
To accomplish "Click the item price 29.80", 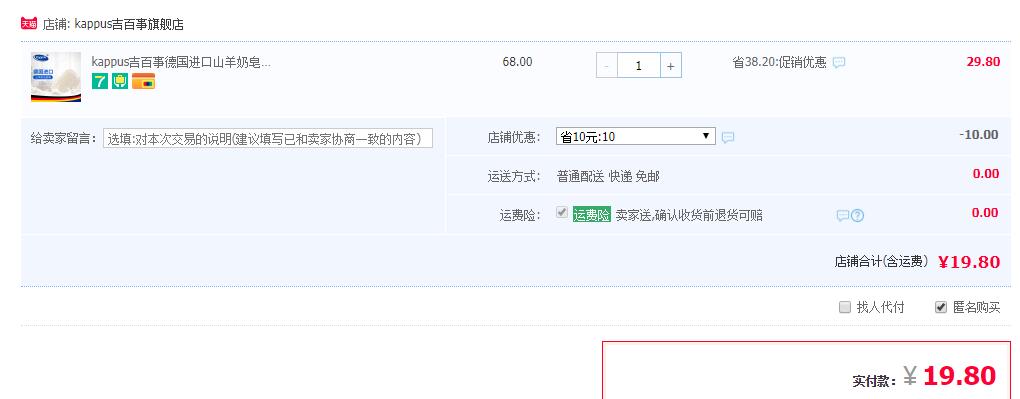I will pyautogui.click(x=983, y=62).
